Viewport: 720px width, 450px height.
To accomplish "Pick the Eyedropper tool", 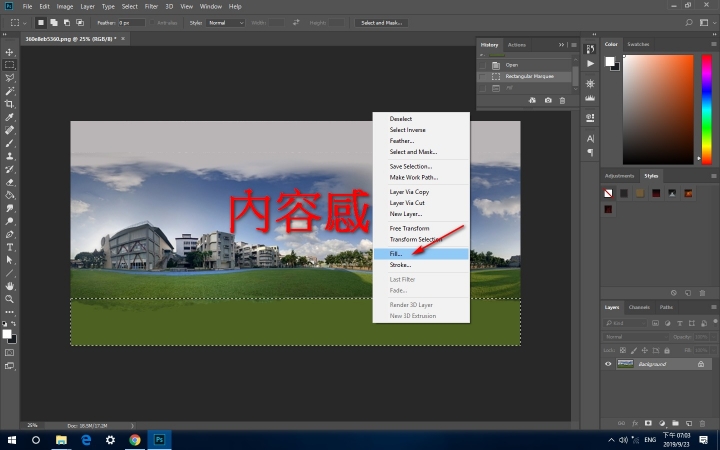I will (10, 117).
